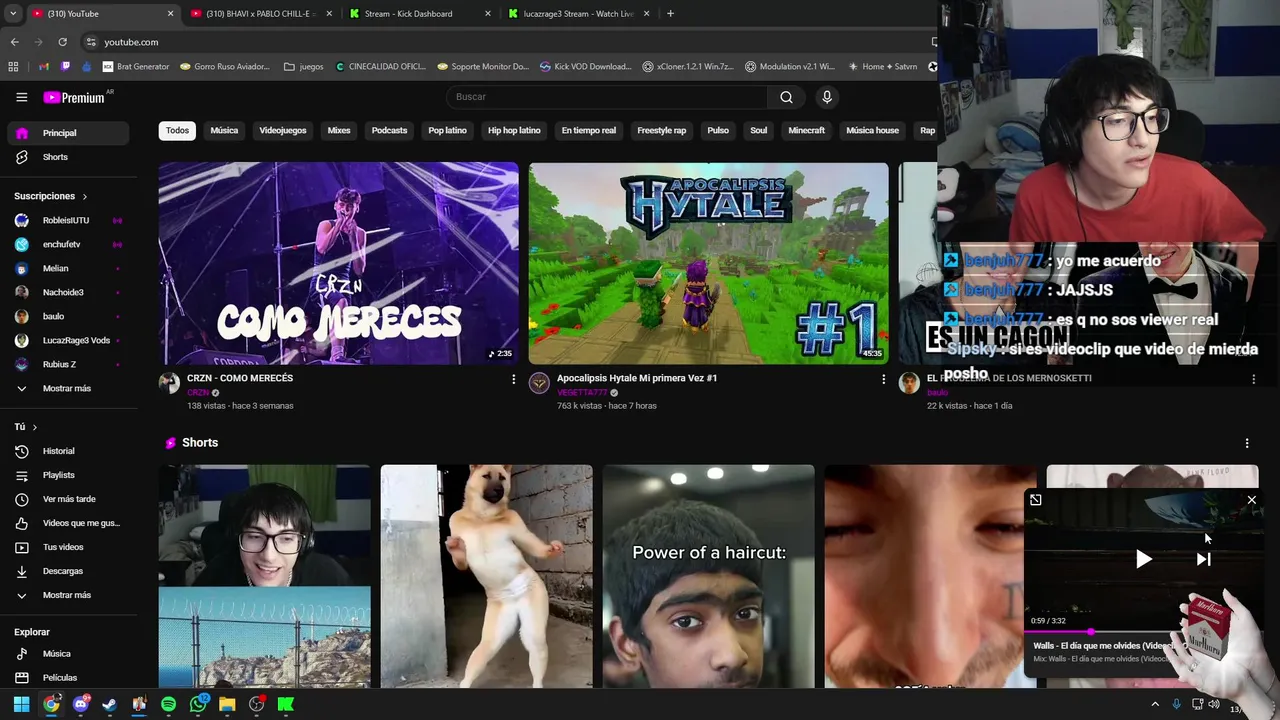1280x720 pixels.
Task: Open Tus videos in the sidebar
Action: point(68,547)
